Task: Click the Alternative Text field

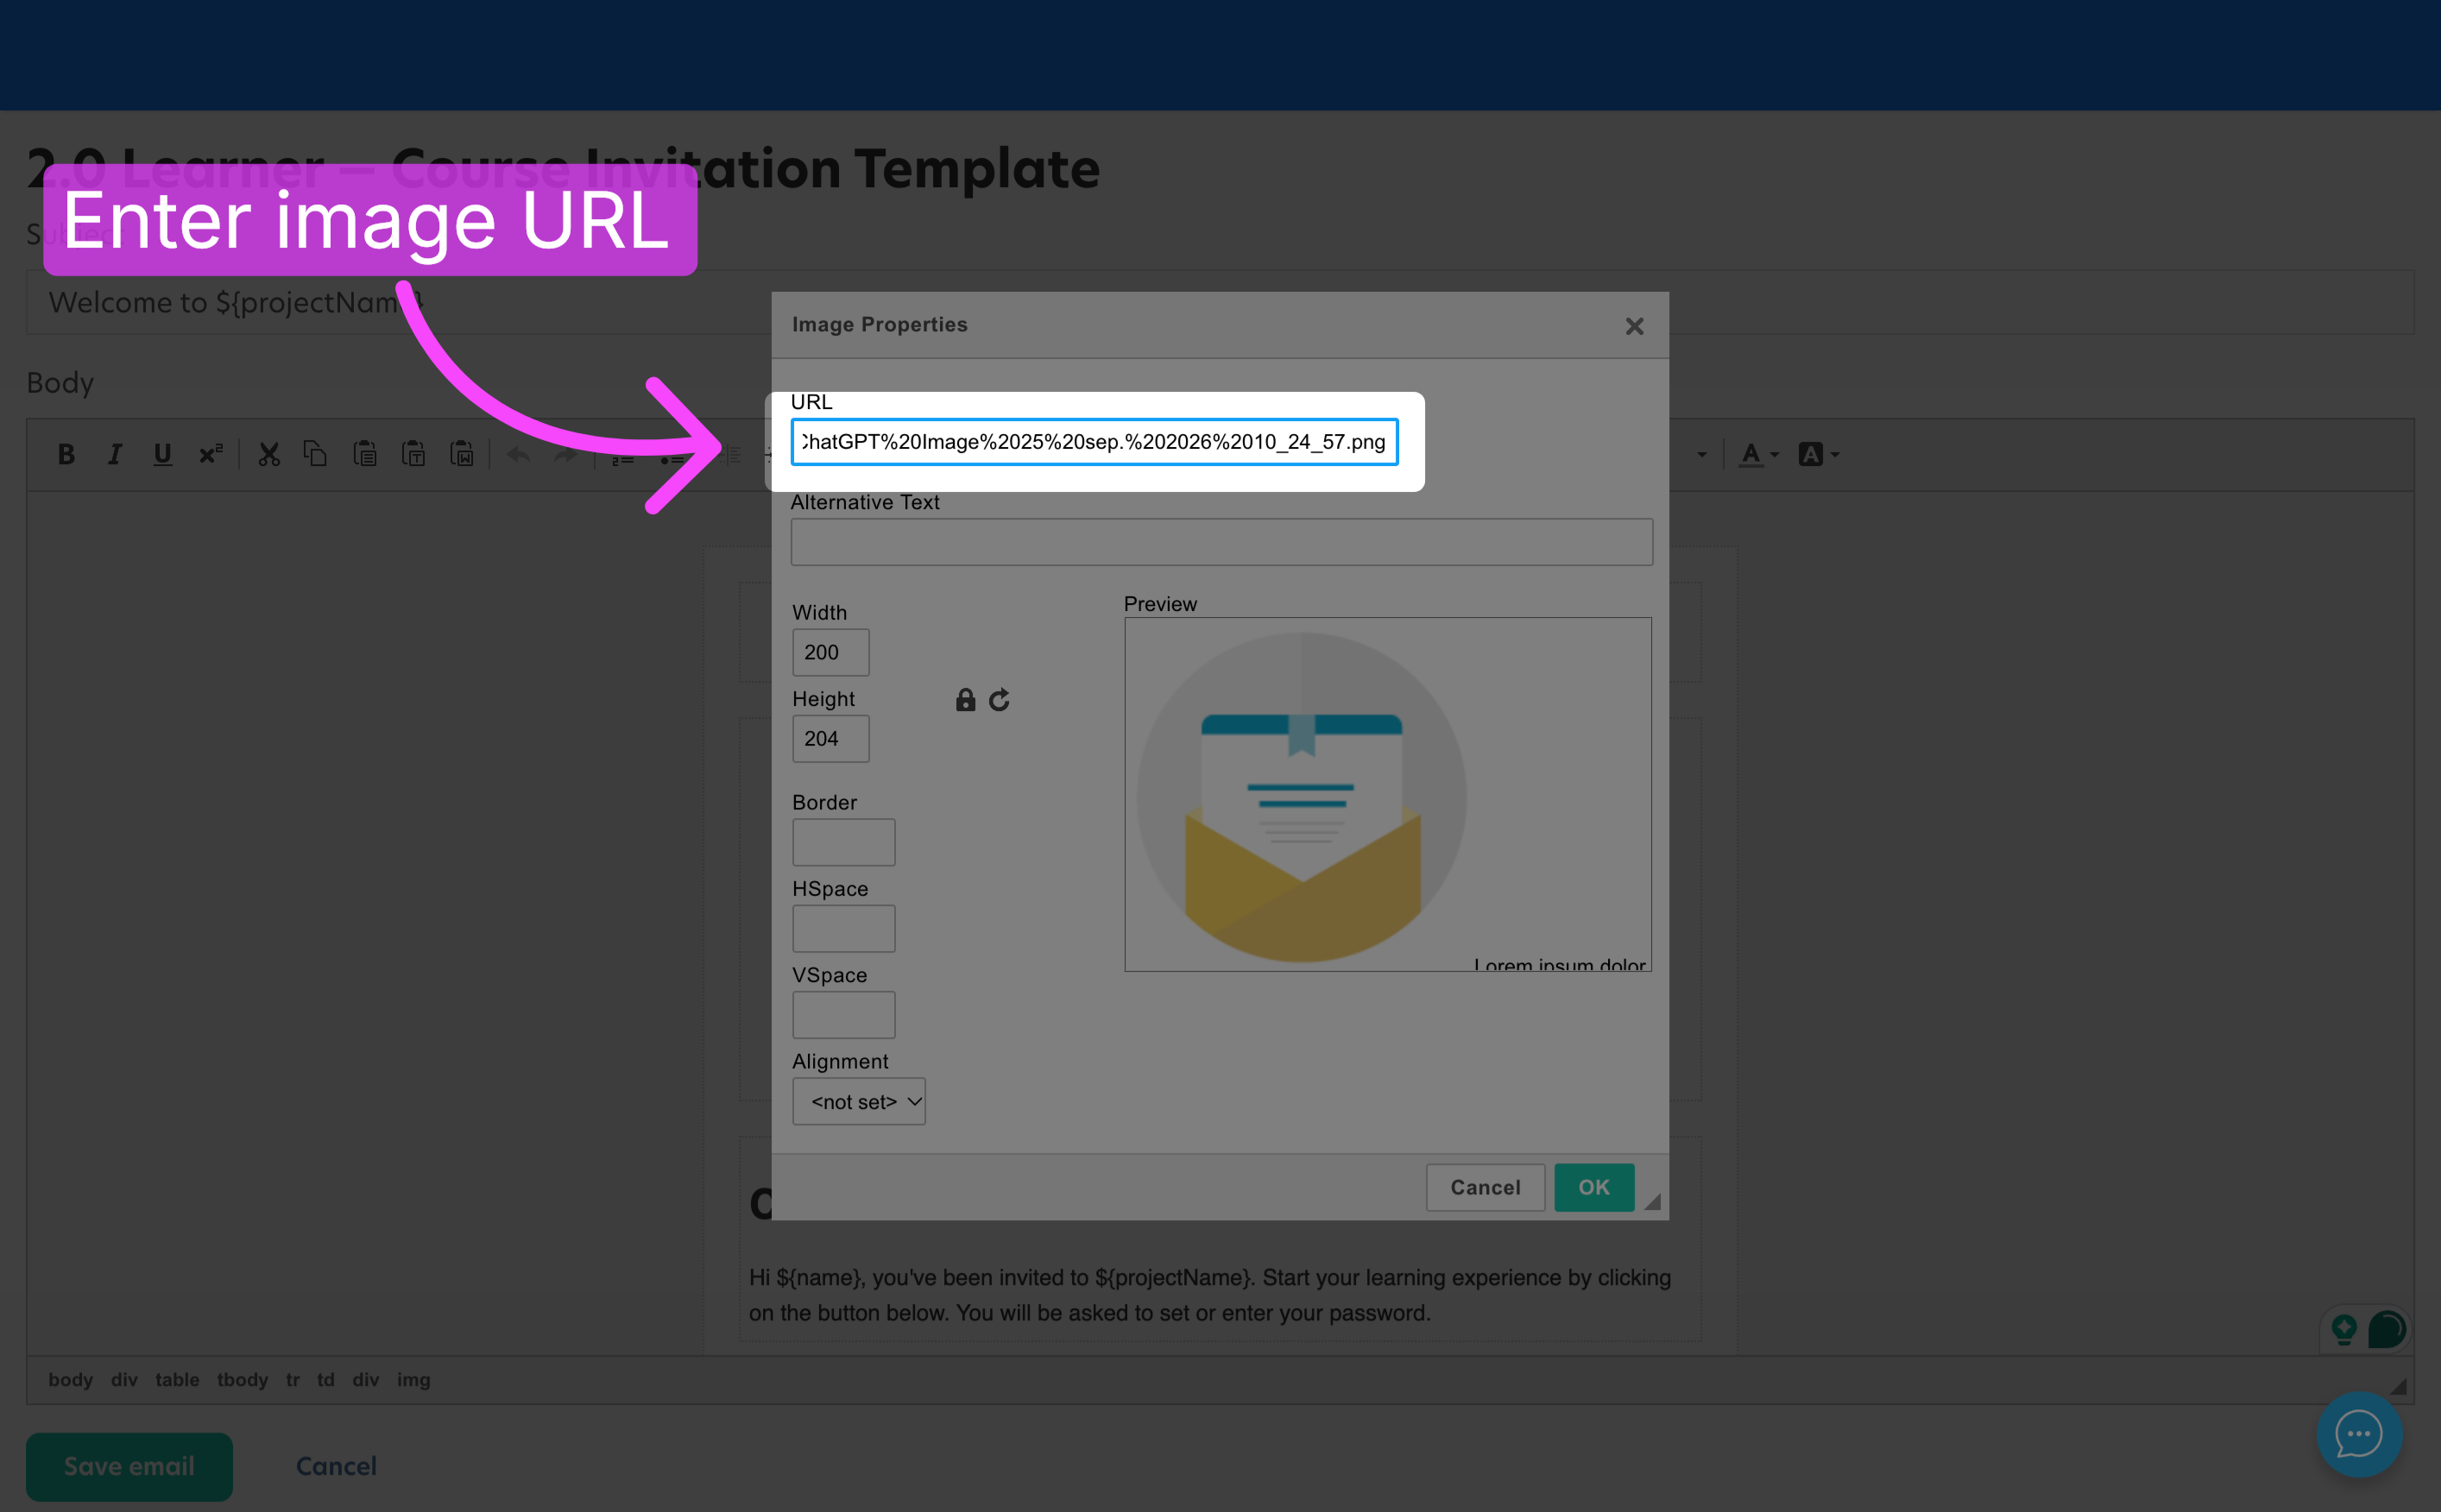Action: (x=1221, y=542)
